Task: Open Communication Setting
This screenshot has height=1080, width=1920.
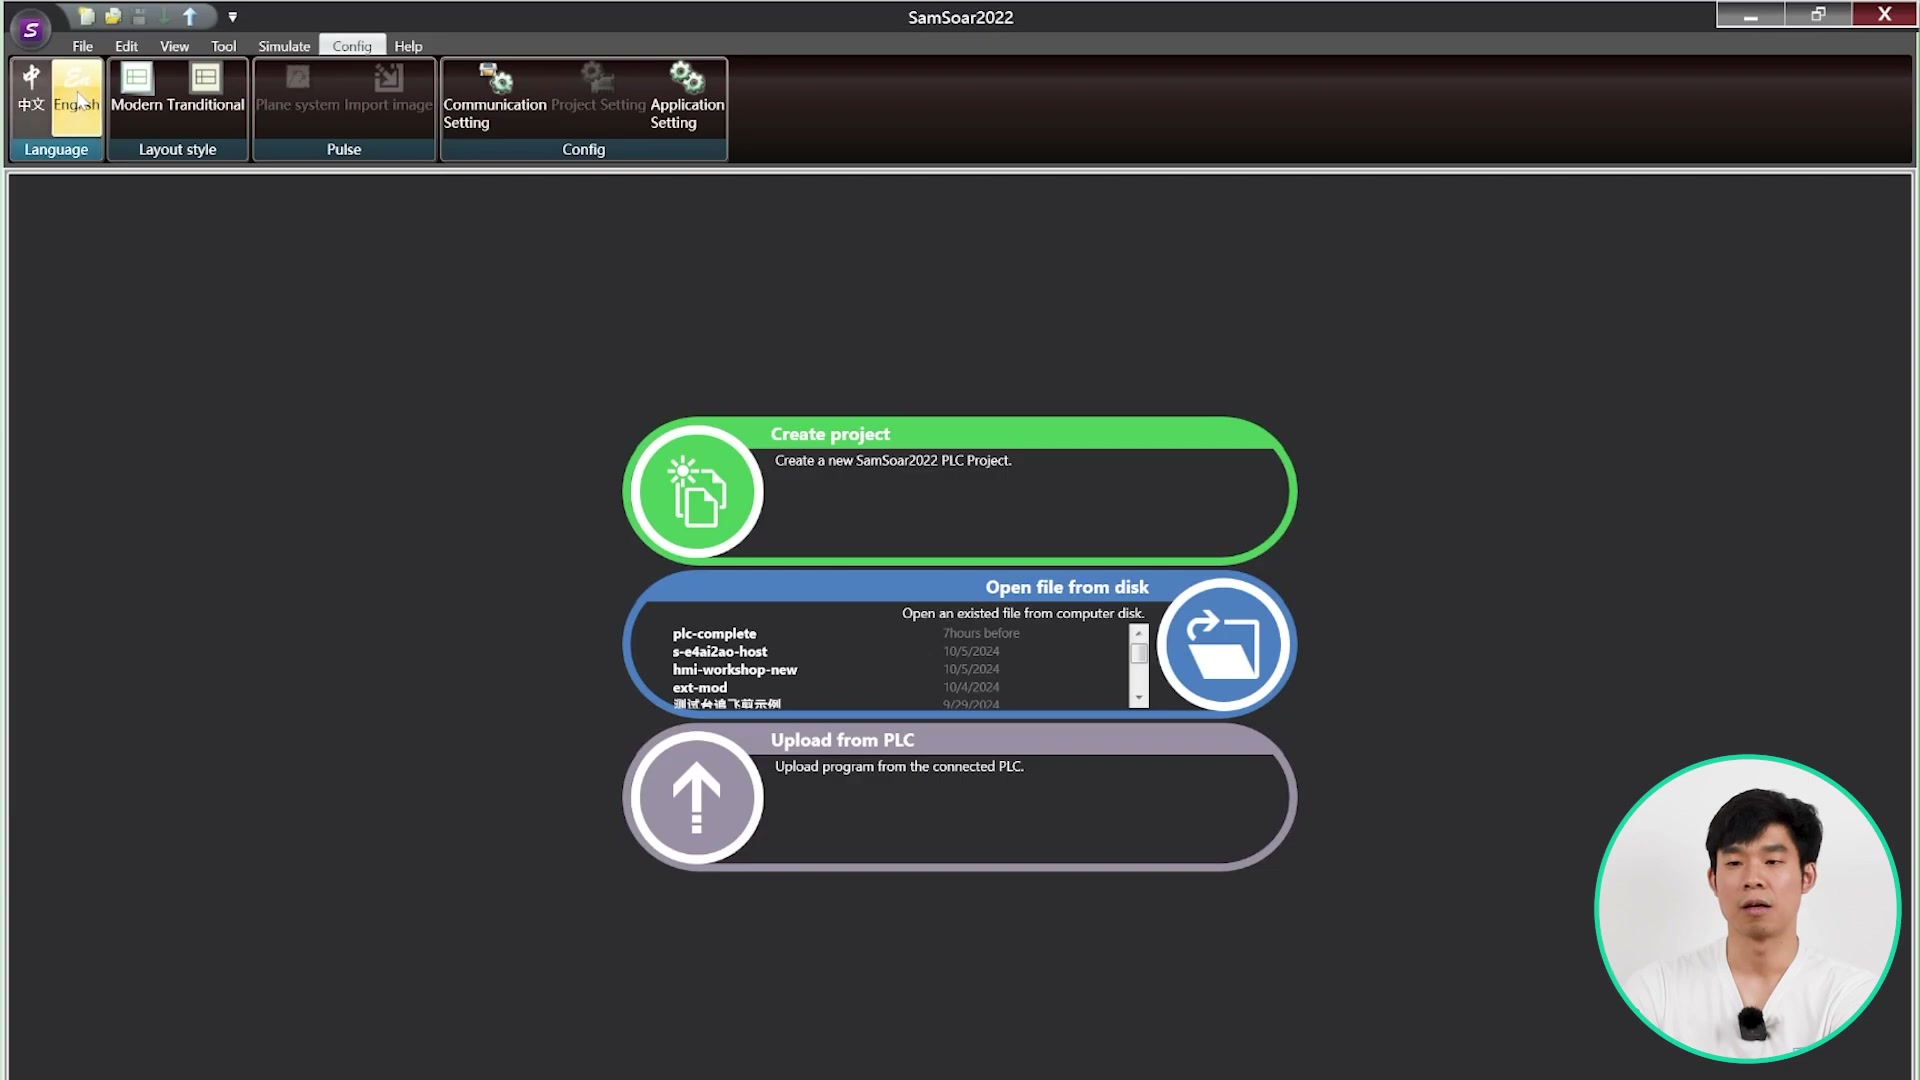Action: point(495,97)
